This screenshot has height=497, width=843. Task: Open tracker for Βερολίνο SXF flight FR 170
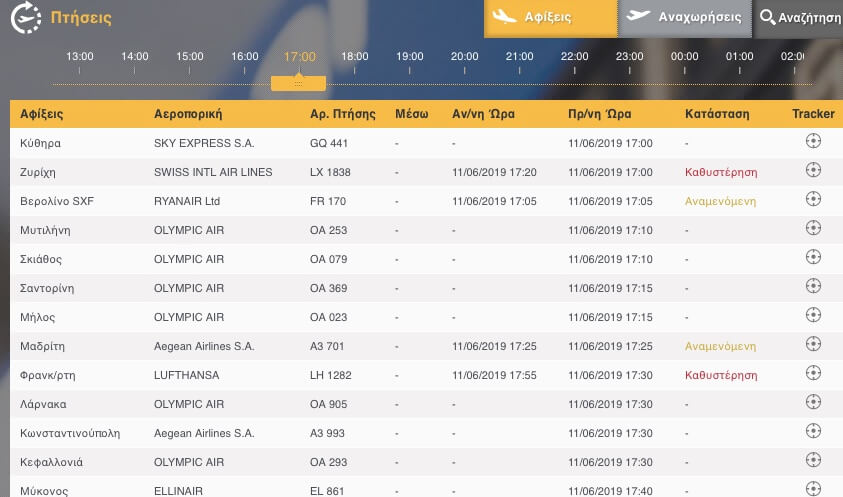(813, 199)
